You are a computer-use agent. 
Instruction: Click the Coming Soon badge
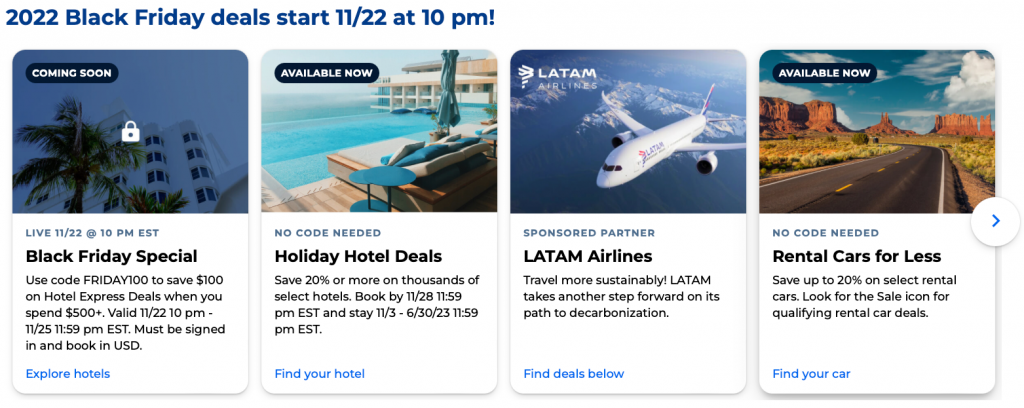point(72,73)
